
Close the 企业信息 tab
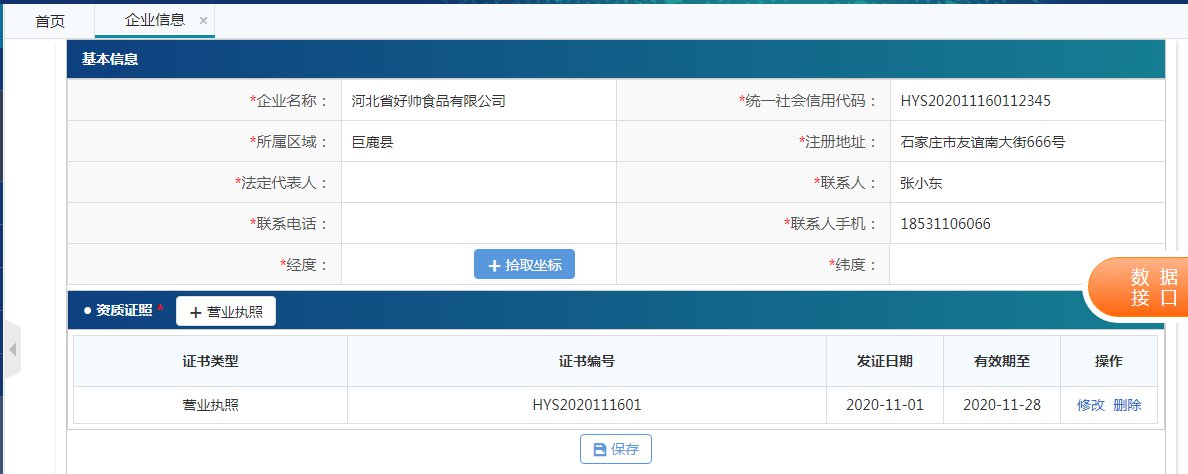(x=203, y=21)
